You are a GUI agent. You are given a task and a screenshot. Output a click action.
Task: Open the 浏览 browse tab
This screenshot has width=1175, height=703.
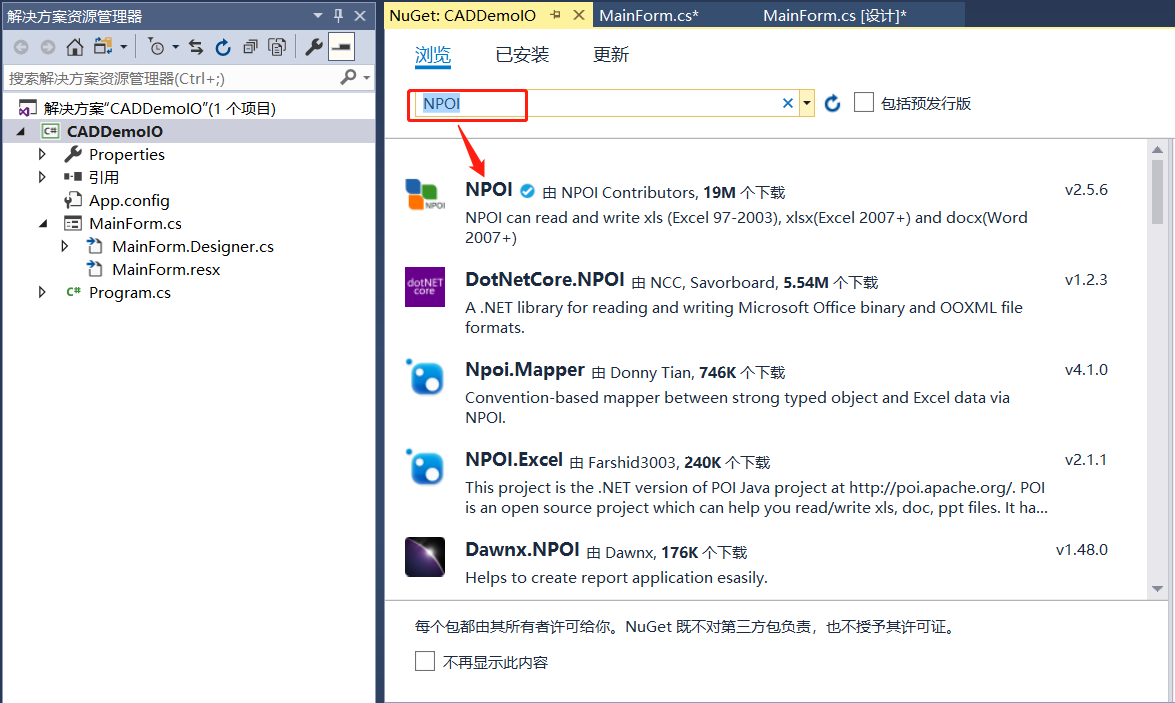coord(433,55)
